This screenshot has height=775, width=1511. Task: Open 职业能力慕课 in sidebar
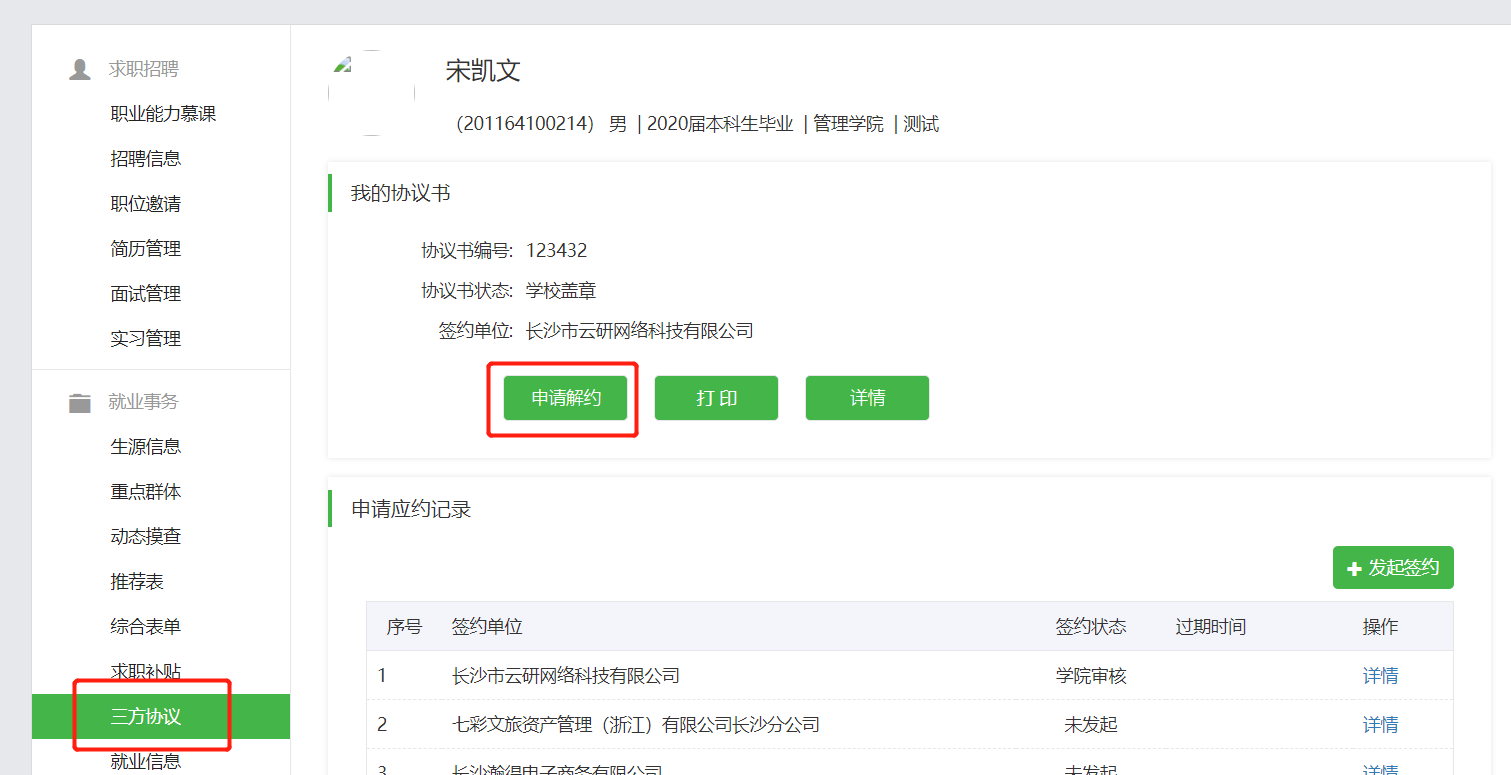point(163,114)
